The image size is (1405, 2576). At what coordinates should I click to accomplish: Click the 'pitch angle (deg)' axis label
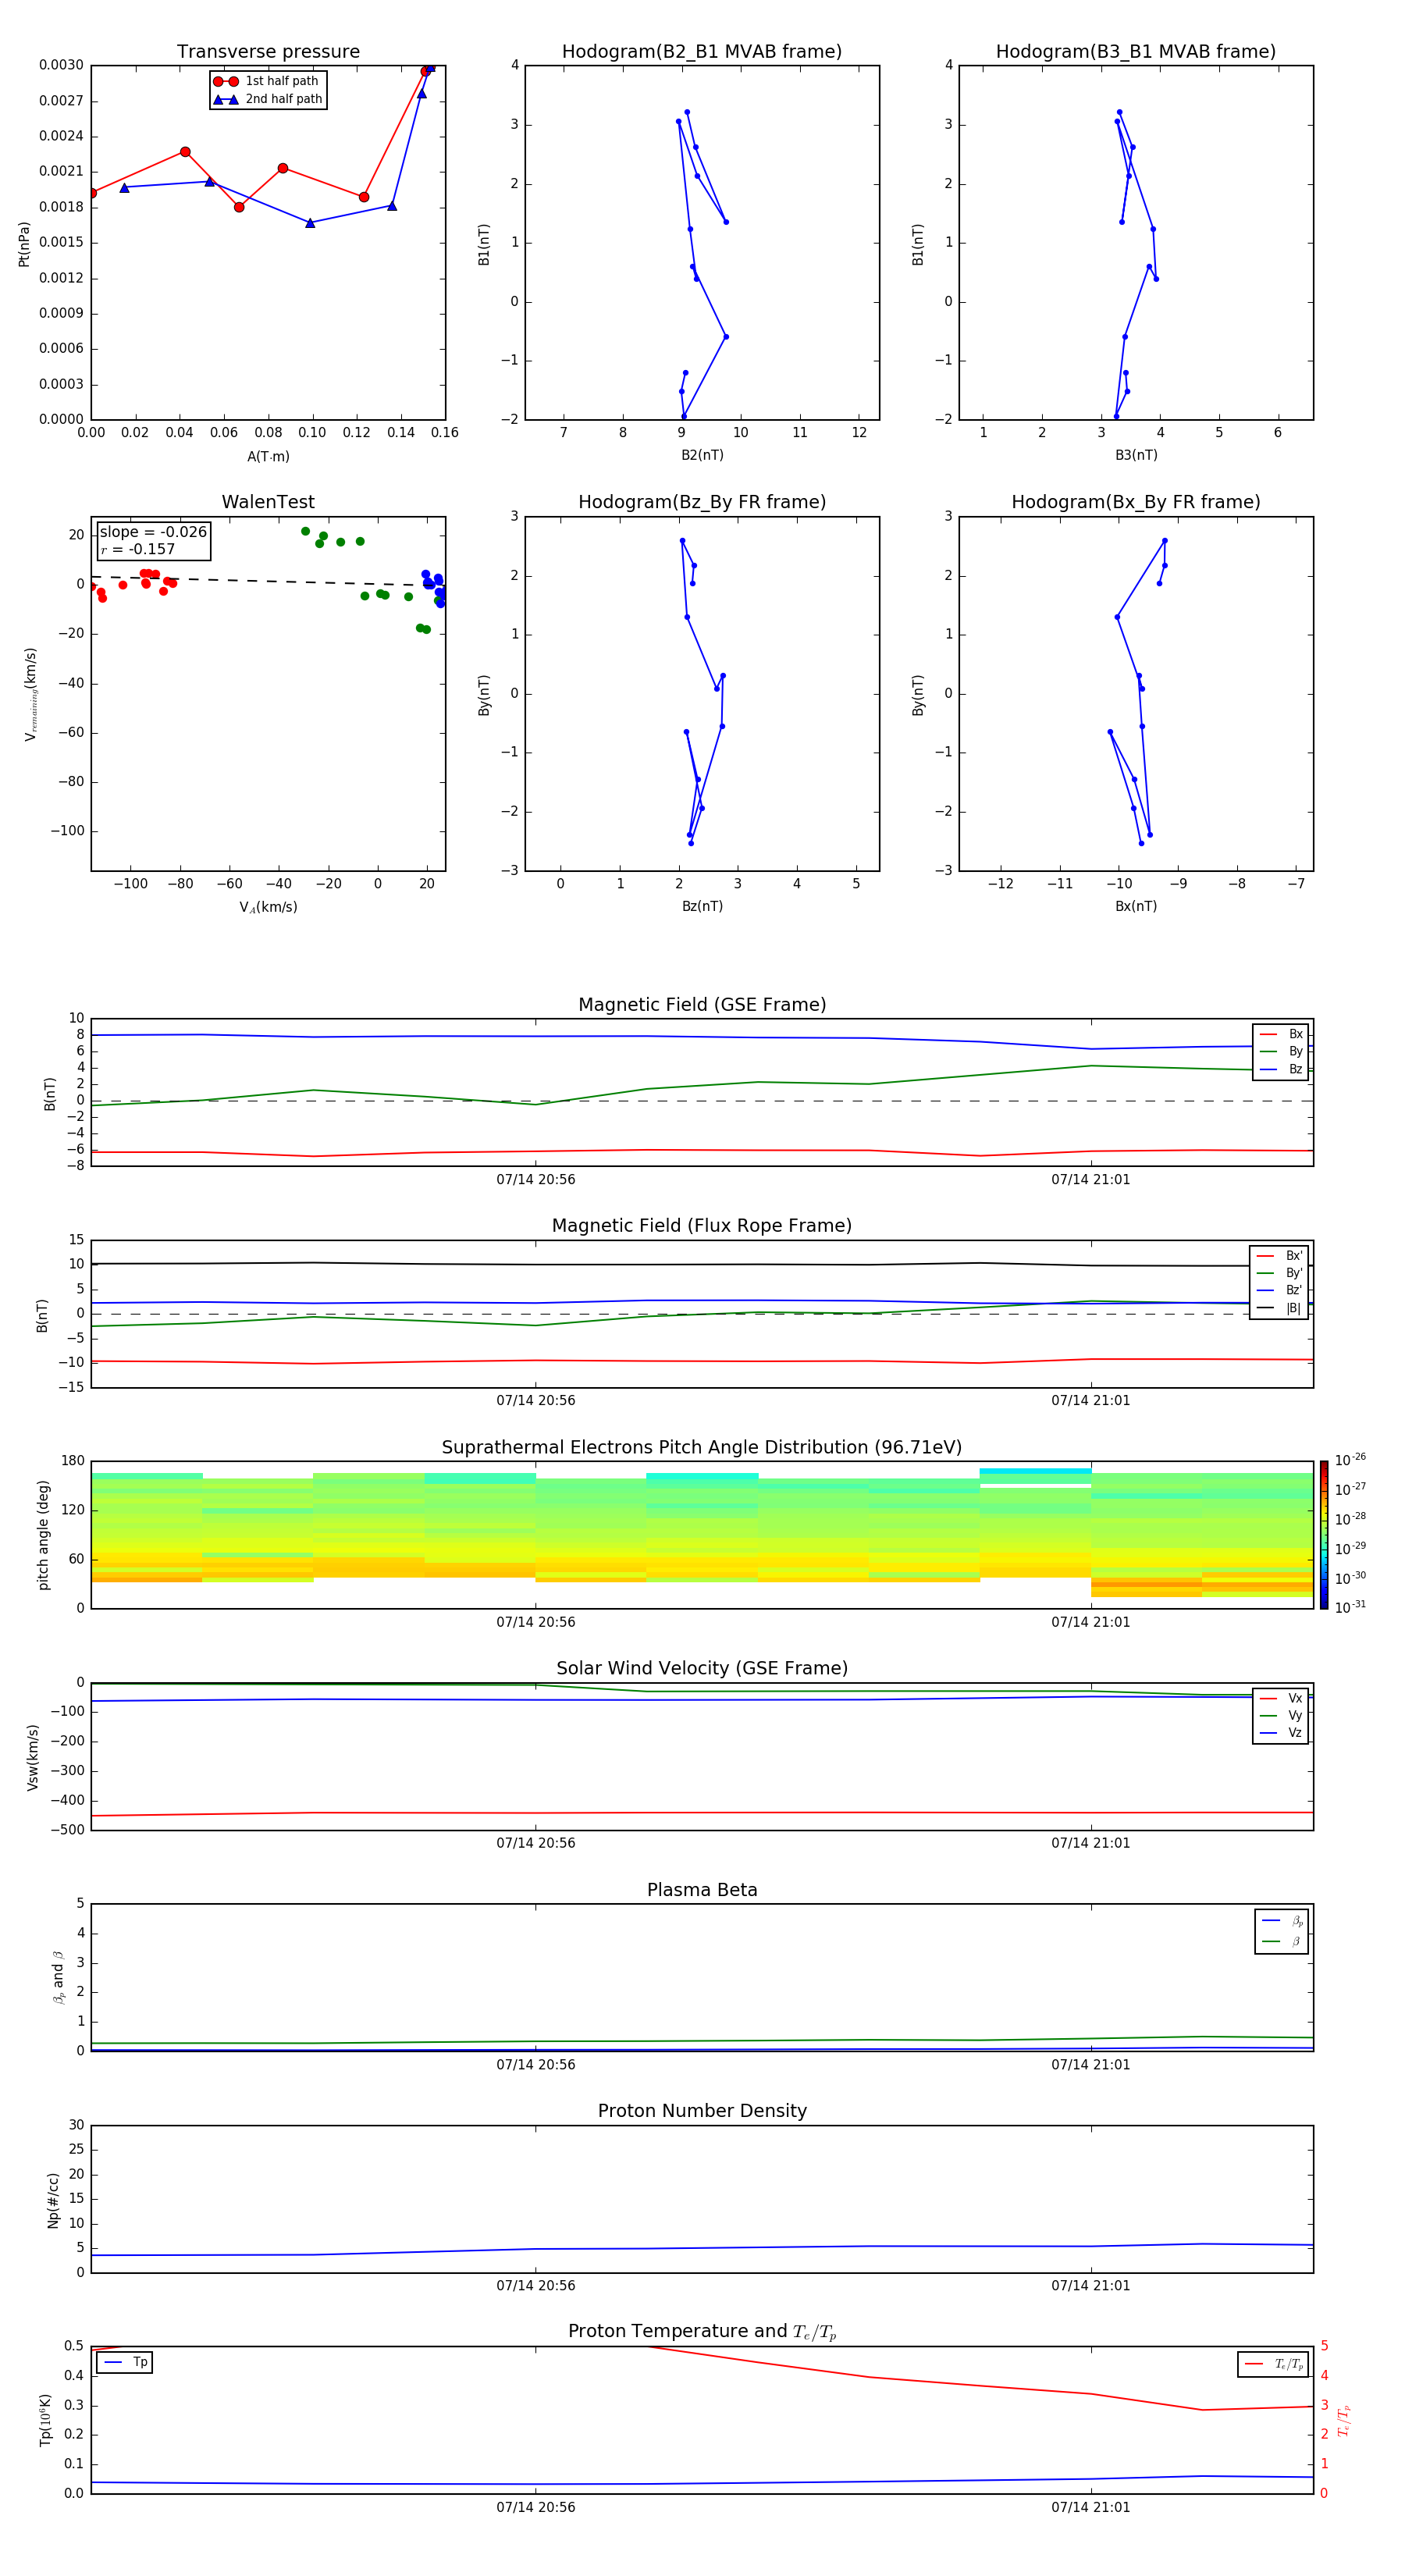tap(43, 1535)
